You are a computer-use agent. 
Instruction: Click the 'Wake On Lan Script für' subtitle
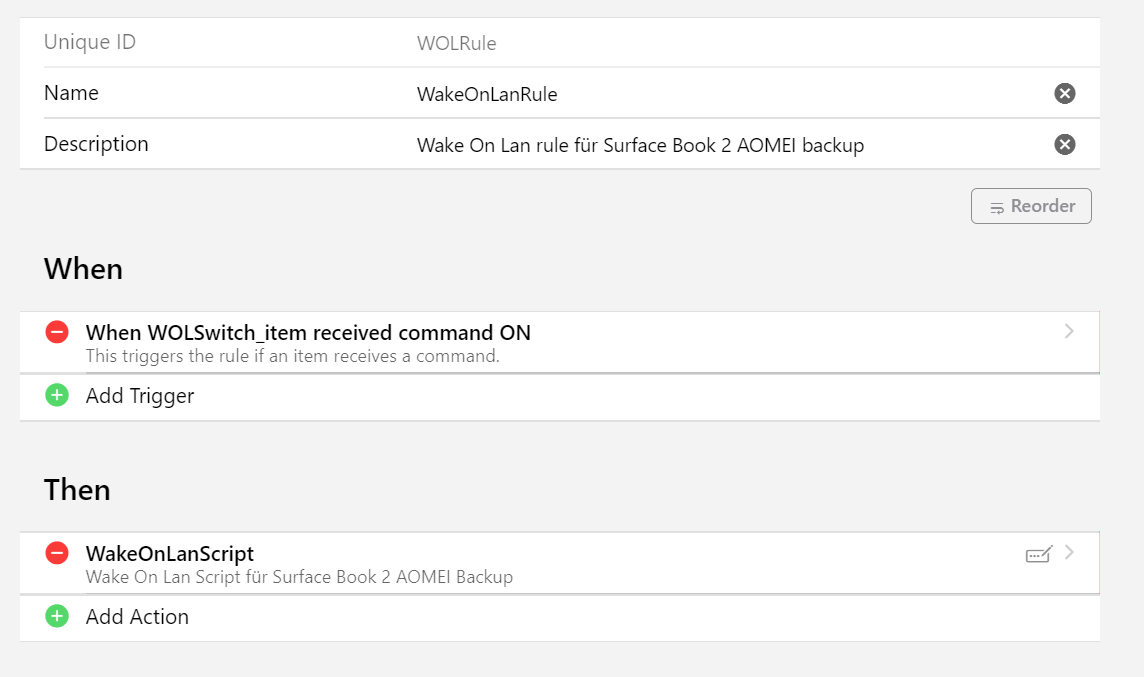299,577
